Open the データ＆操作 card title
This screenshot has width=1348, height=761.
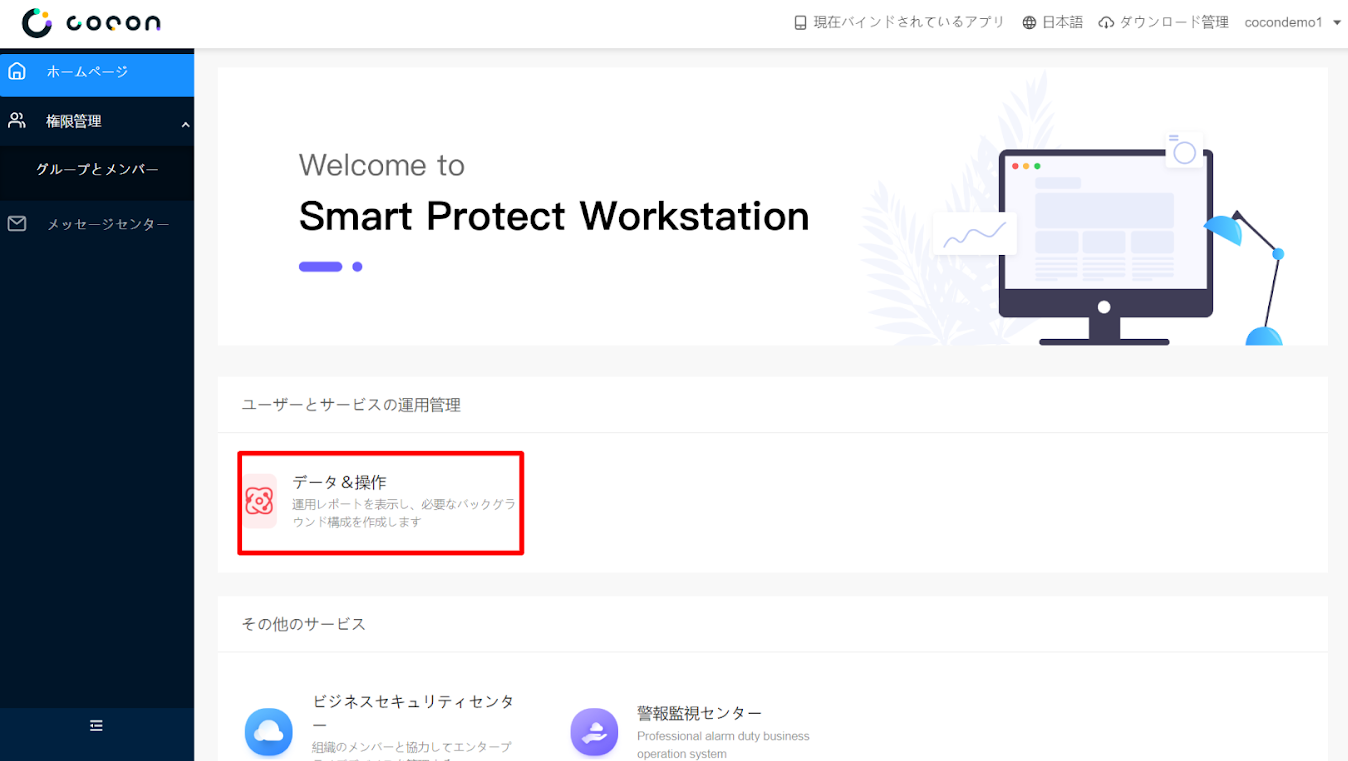coord(339,482)
